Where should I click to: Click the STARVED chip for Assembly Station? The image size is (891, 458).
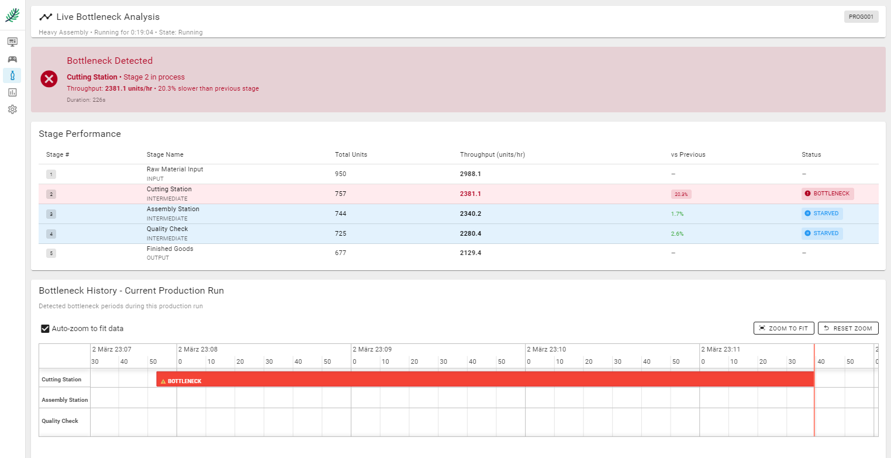click(x=822, y=214)
